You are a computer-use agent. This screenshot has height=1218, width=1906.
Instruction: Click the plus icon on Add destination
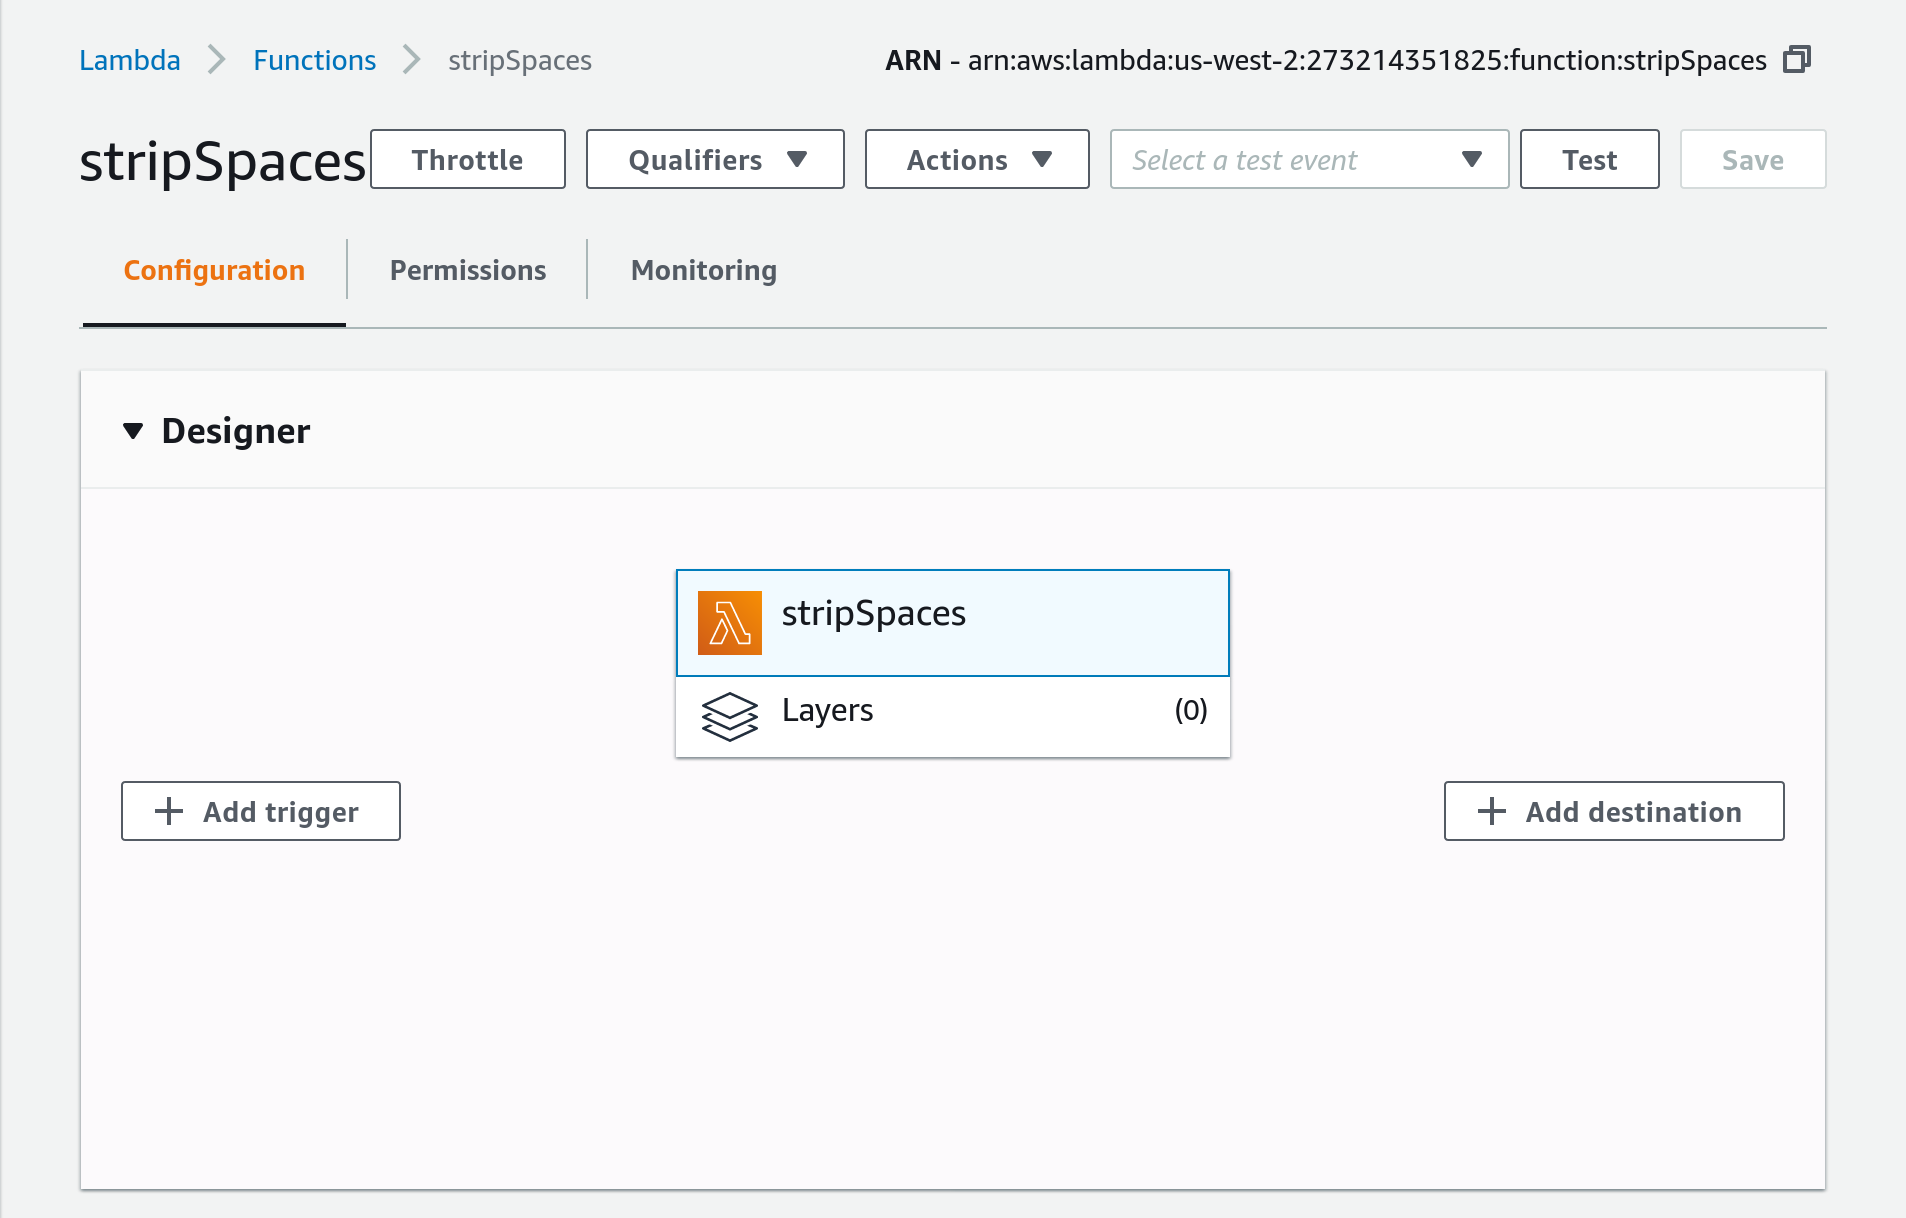tap(1491, 811)
